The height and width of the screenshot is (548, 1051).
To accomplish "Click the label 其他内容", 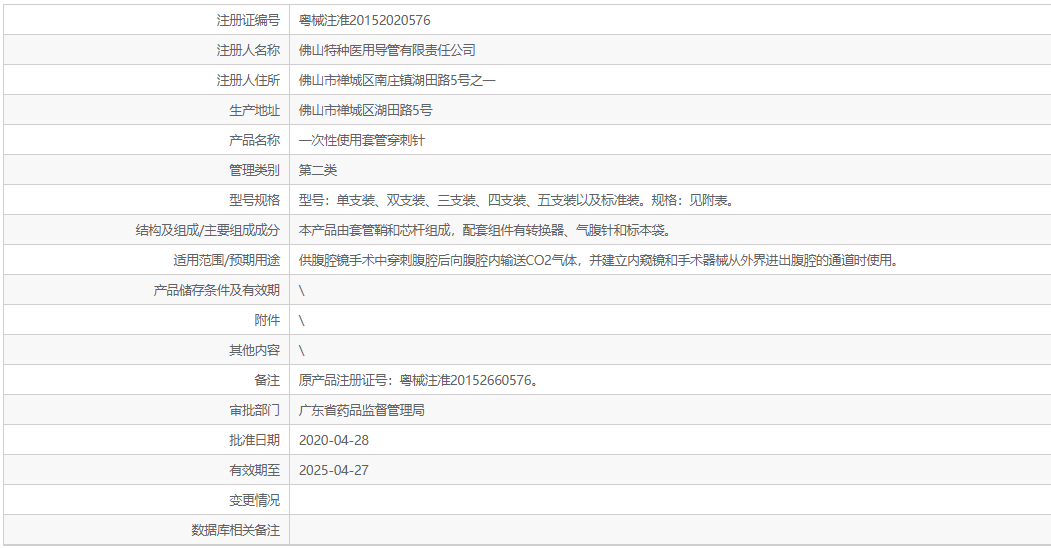I will 254,350.
